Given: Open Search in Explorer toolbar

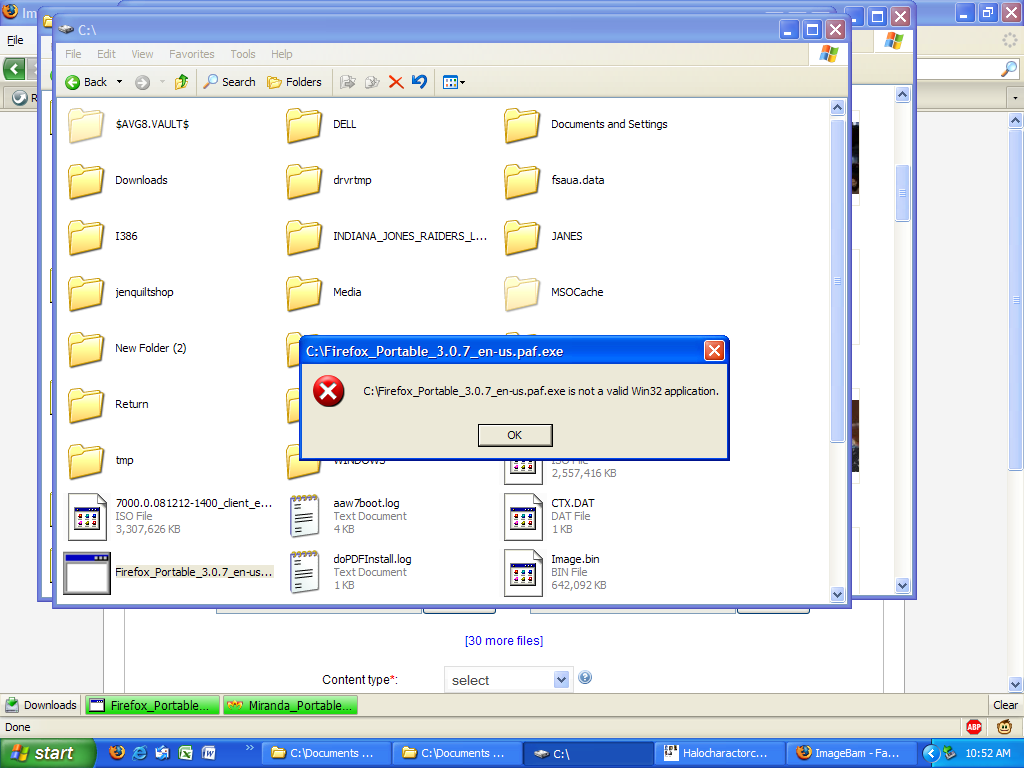Looking at the screenshot, I should tap(229, 82).
